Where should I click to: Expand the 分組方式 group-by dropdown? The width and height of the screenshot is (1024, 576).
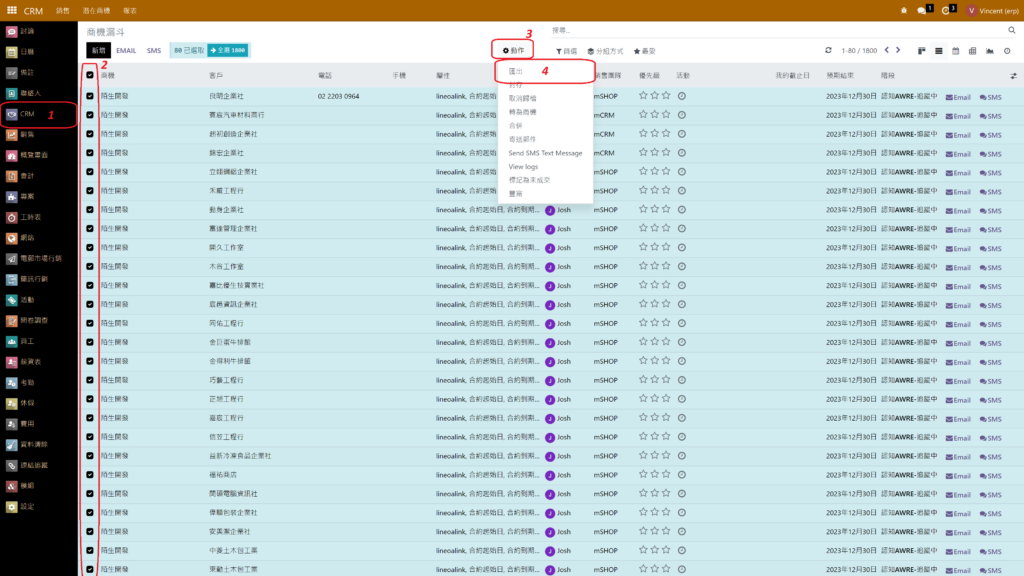click(605, 50)
